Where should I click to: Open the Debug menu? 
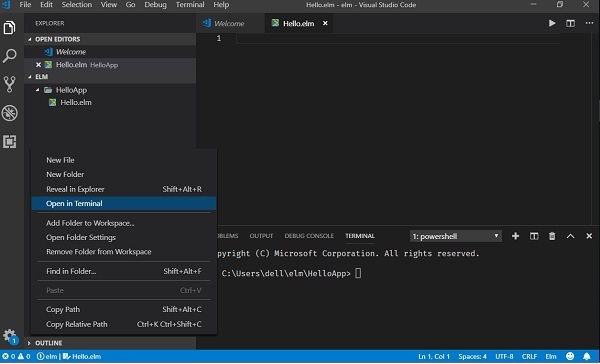(x=155, y=5)
